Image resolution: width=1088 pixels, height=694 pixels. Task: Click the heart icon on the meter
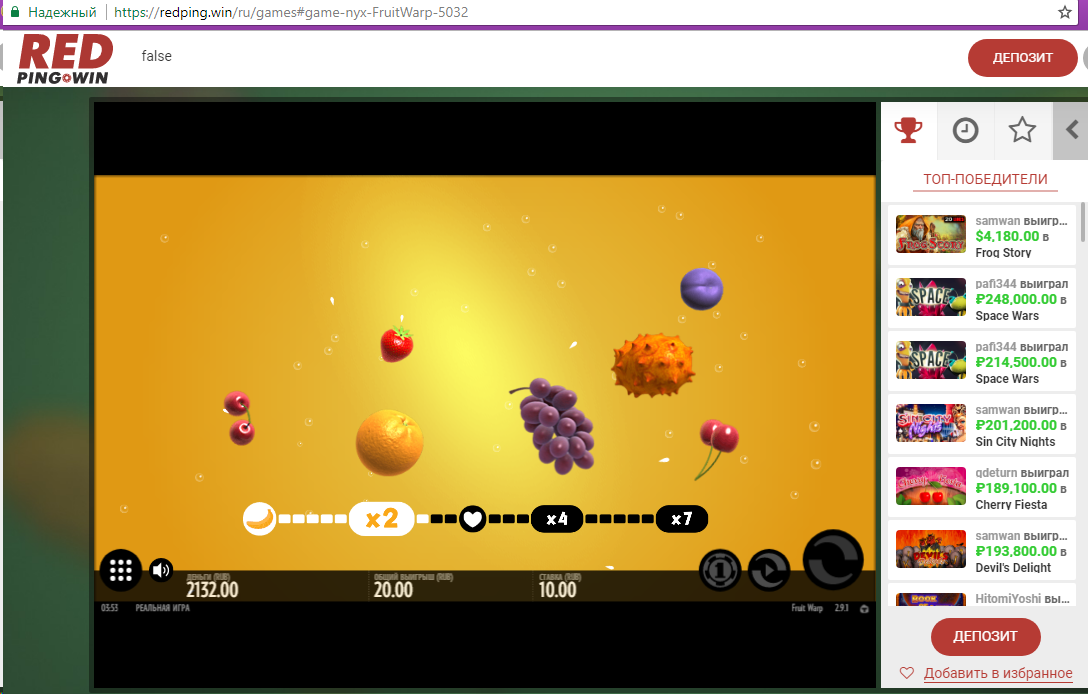coord(473,518)
